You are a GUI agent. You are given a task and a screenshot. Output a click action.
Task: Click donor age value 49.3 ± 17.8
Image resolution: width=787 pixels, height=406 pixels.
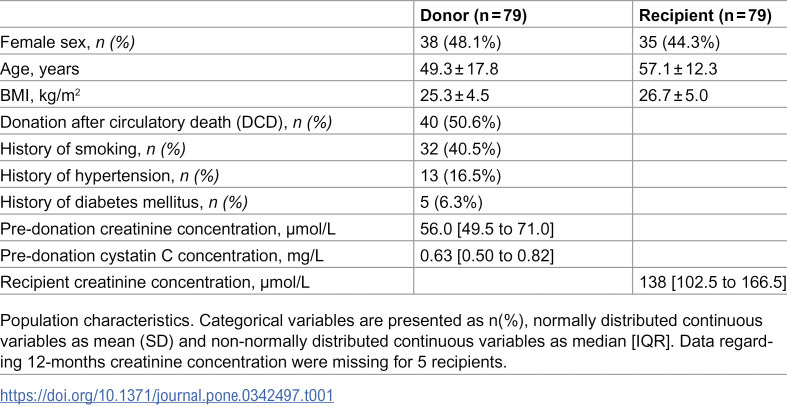(x=459, y=69)
